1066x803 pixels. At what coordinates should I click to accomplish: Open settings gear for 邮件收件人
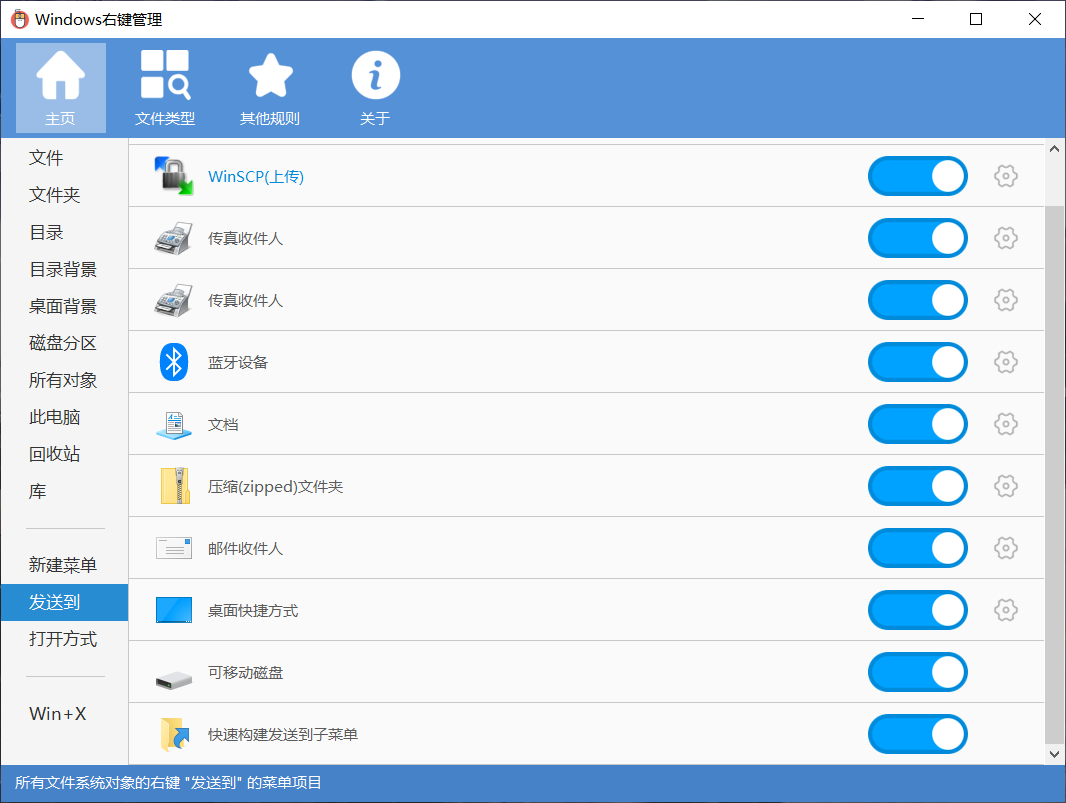1005,548
